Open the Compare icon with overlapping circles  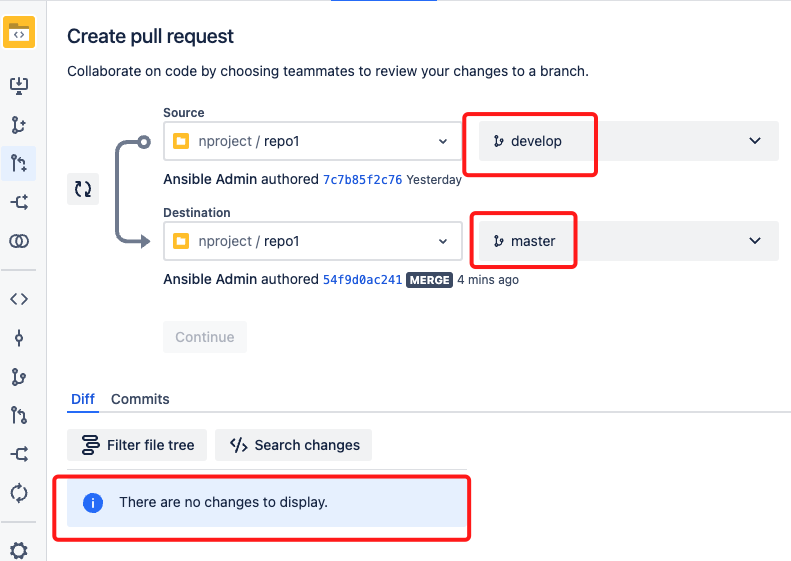point(19,241)
